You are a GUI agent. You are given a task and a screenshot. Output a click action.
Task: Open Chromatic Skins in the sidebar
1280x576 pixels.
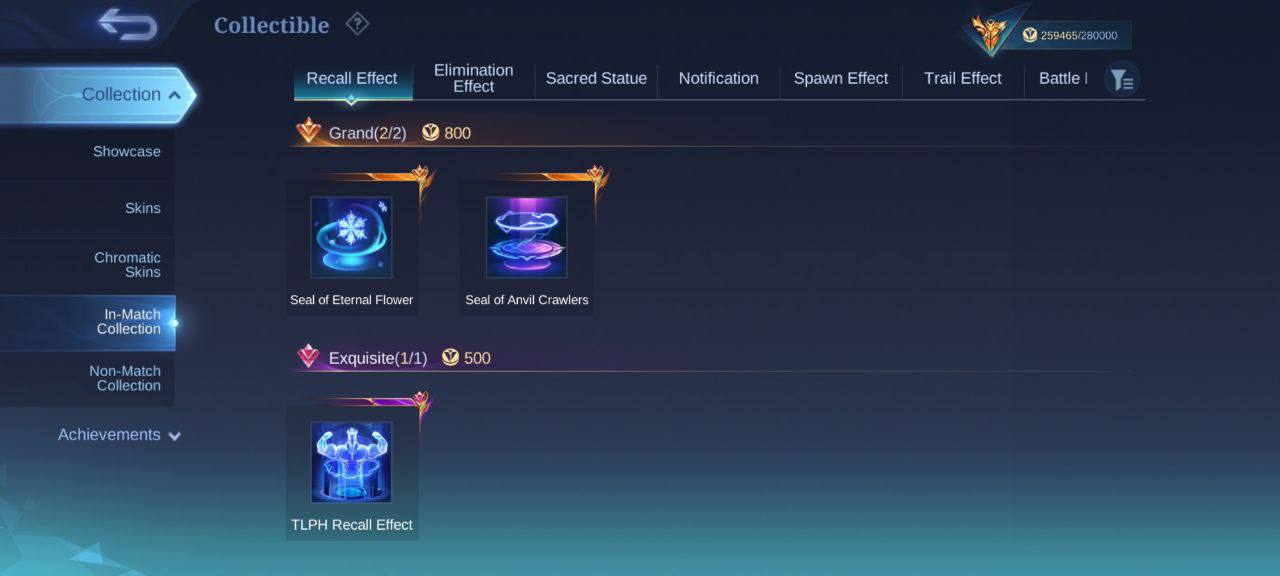pyautogui.click(x=127, y=264)
